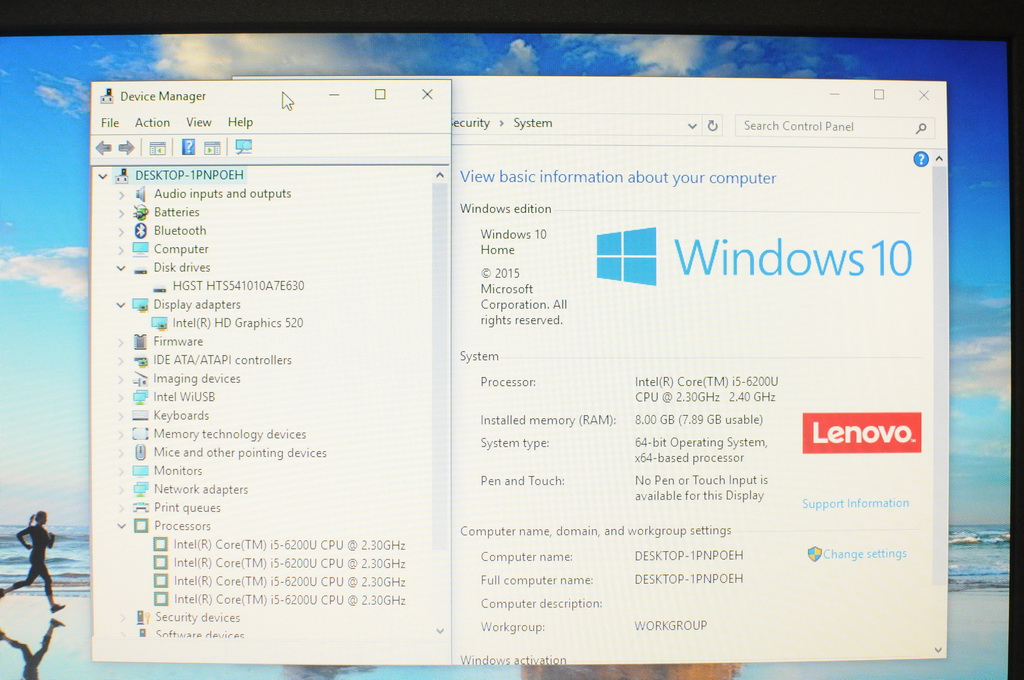Open the Action menu

[x=152, y=123]
